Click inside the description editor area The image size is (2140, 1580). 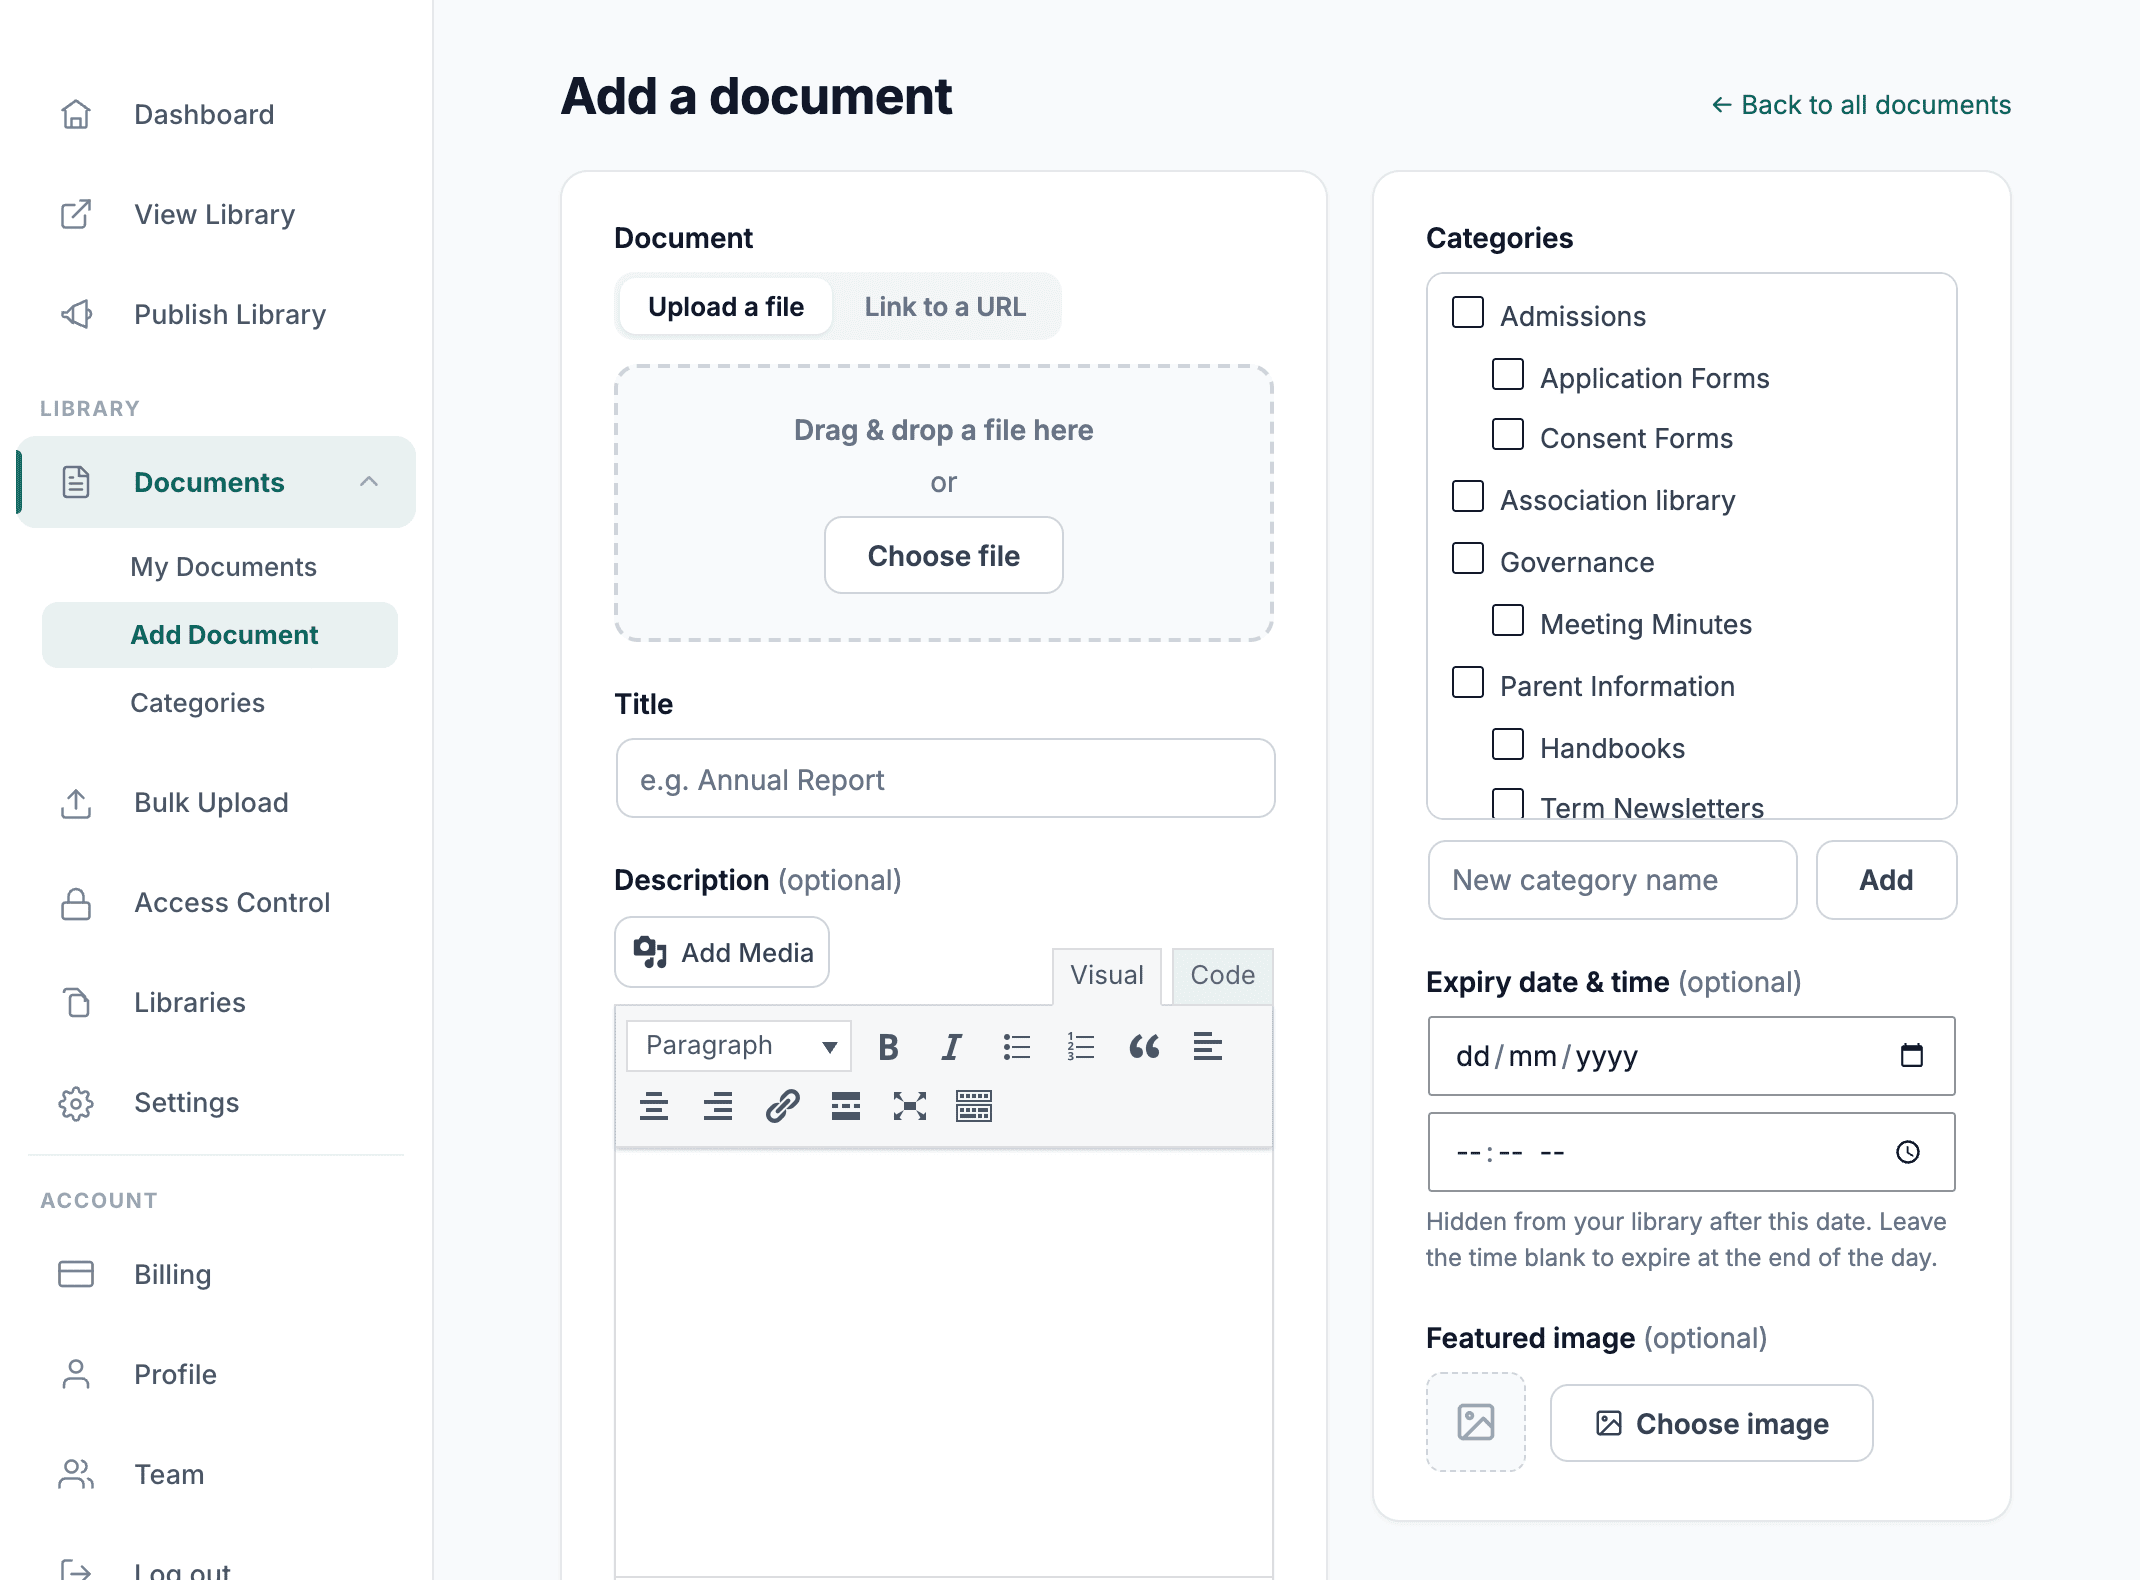pyautogui.click(x=944, y=1362)
